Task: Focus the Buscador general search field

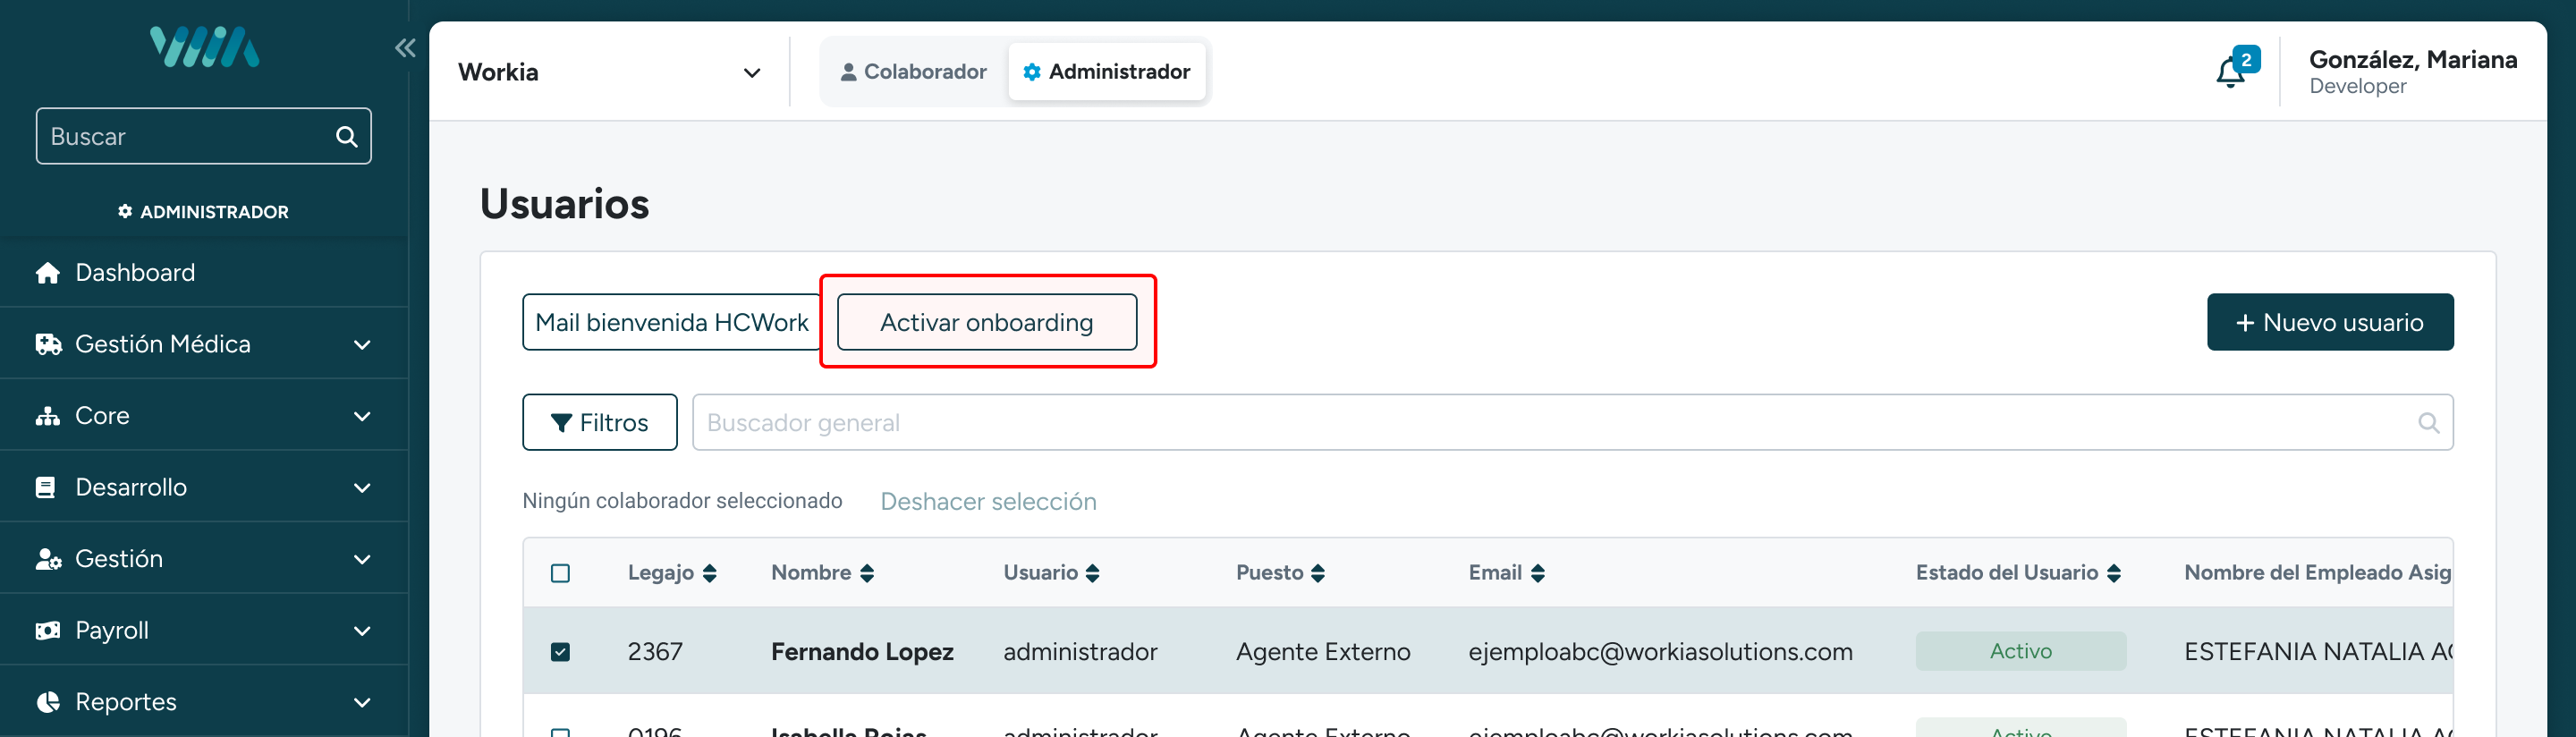Action: tap(1573, 423)
